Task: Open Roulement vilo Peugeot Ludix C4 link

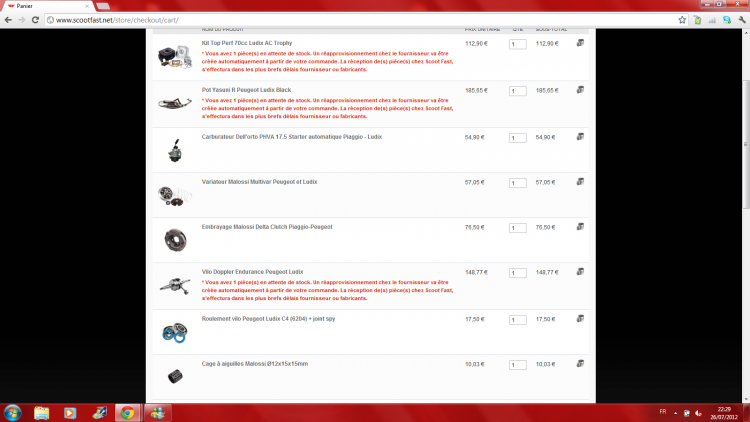Action: 268,319
